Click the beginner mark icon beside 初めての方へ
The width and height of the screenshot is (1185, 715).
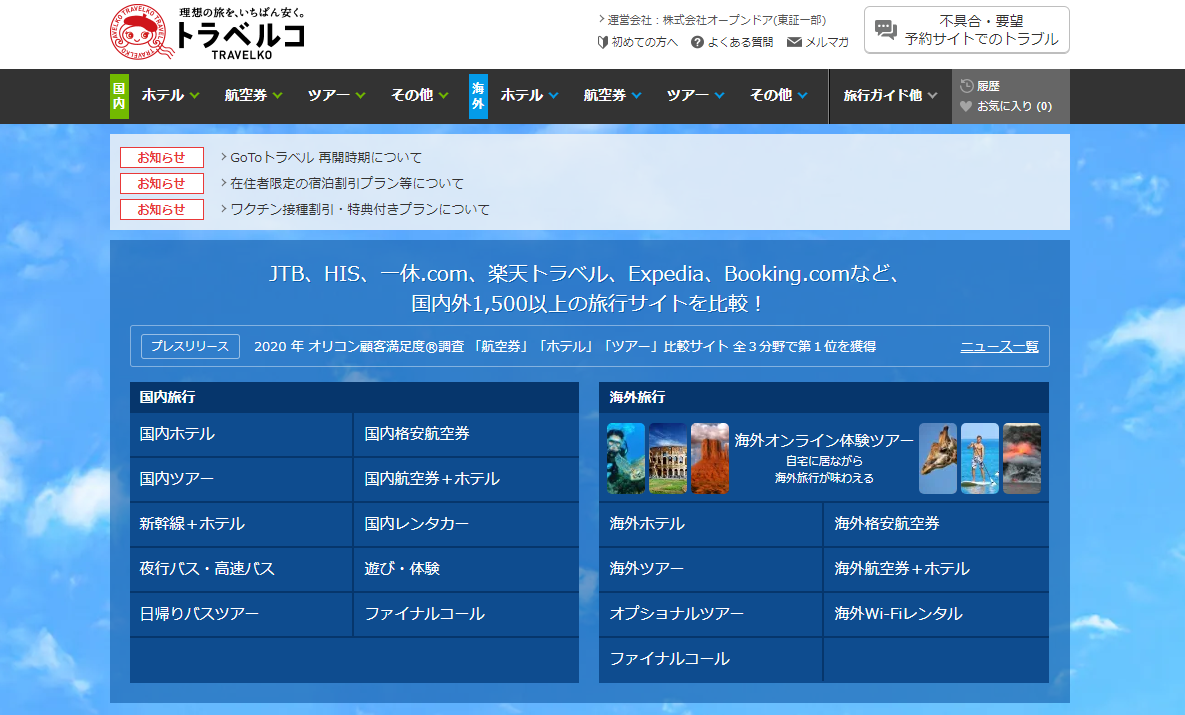pyautogui.click(x=602, y=42)
